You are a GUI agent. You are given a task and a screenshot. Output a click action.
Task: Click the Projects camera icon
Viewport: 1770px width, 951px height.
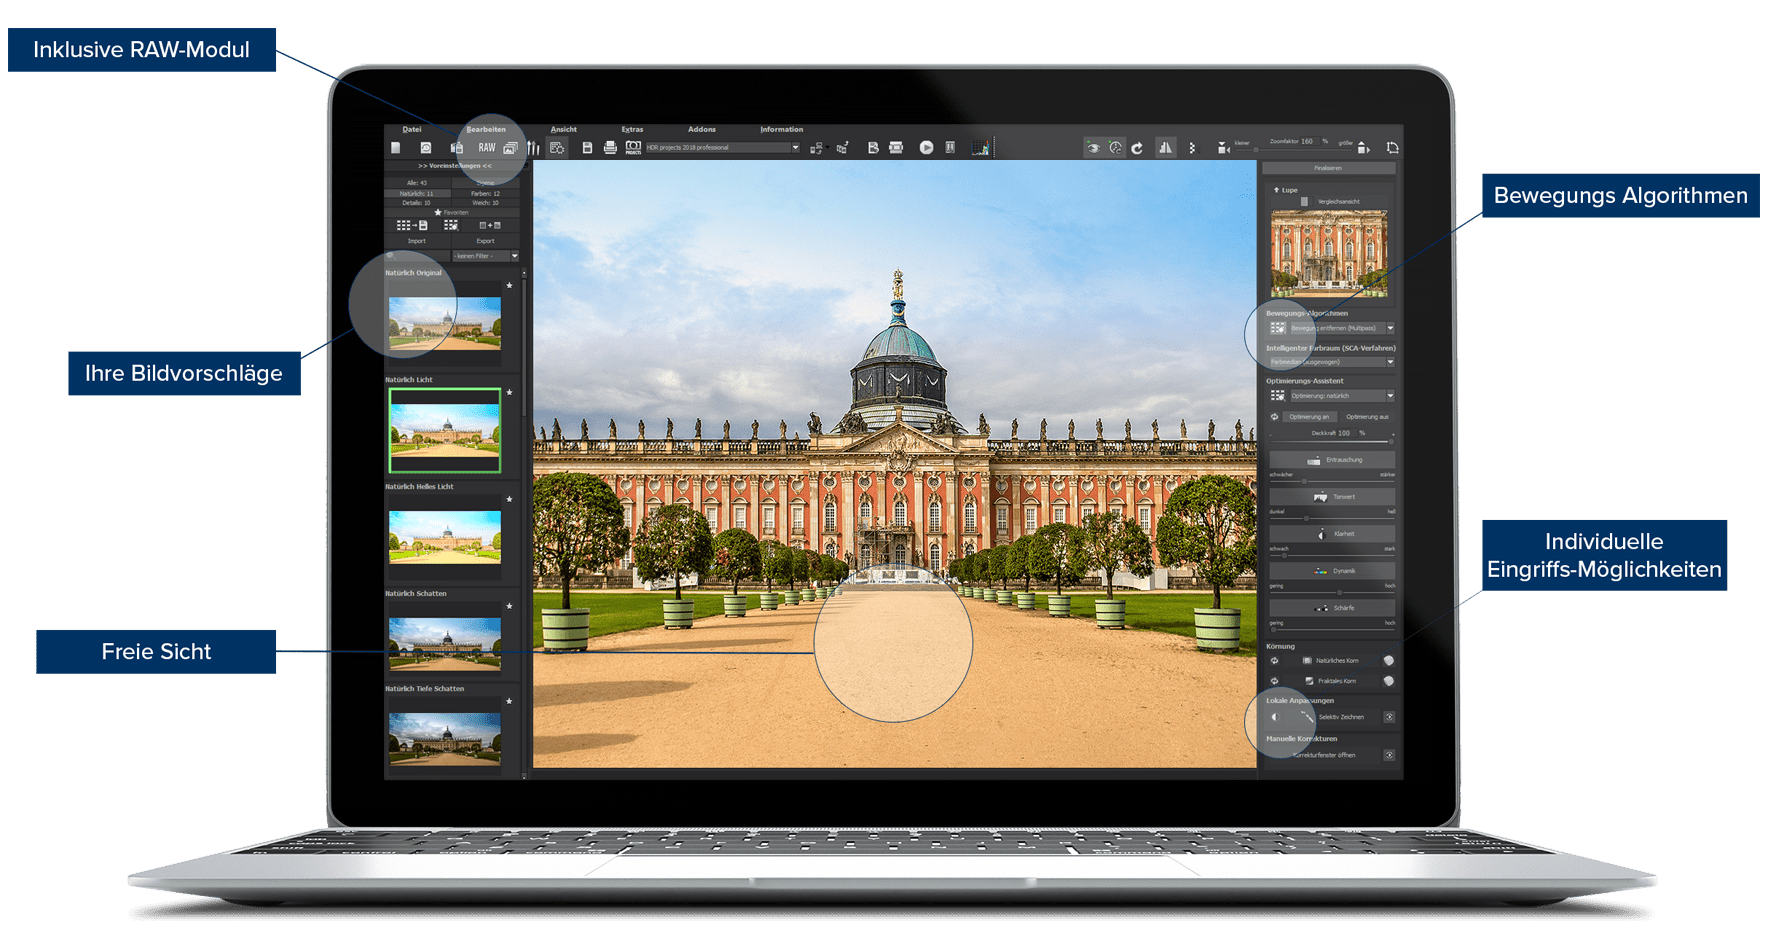pyautogui.click(x=633, y=148)
